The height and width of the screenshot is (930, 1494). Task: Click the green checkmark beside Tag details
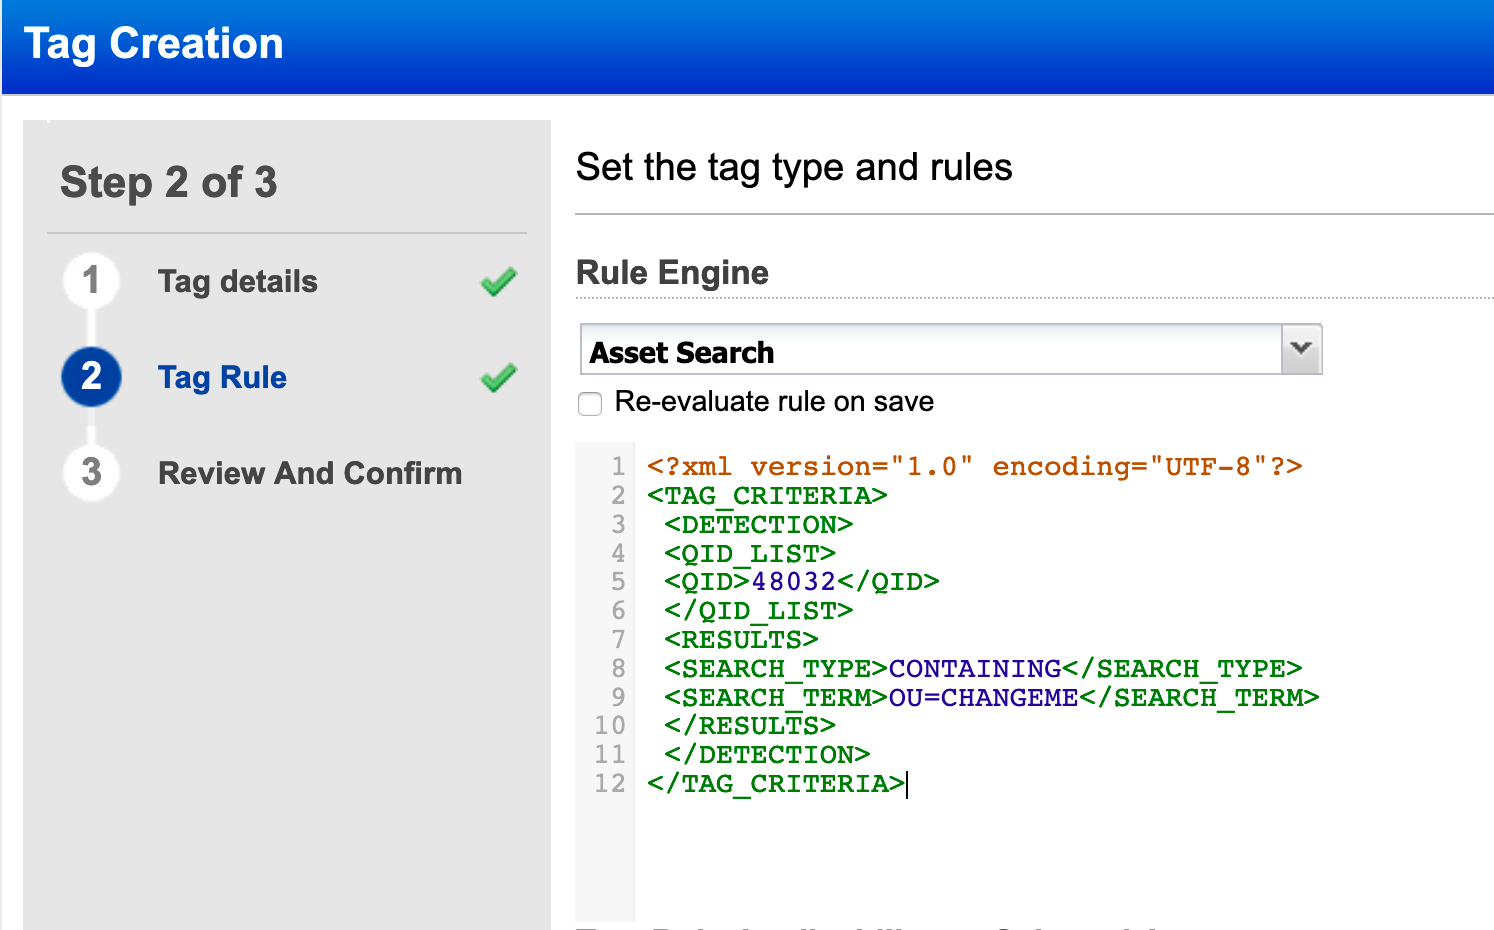[x=498, y=282]
